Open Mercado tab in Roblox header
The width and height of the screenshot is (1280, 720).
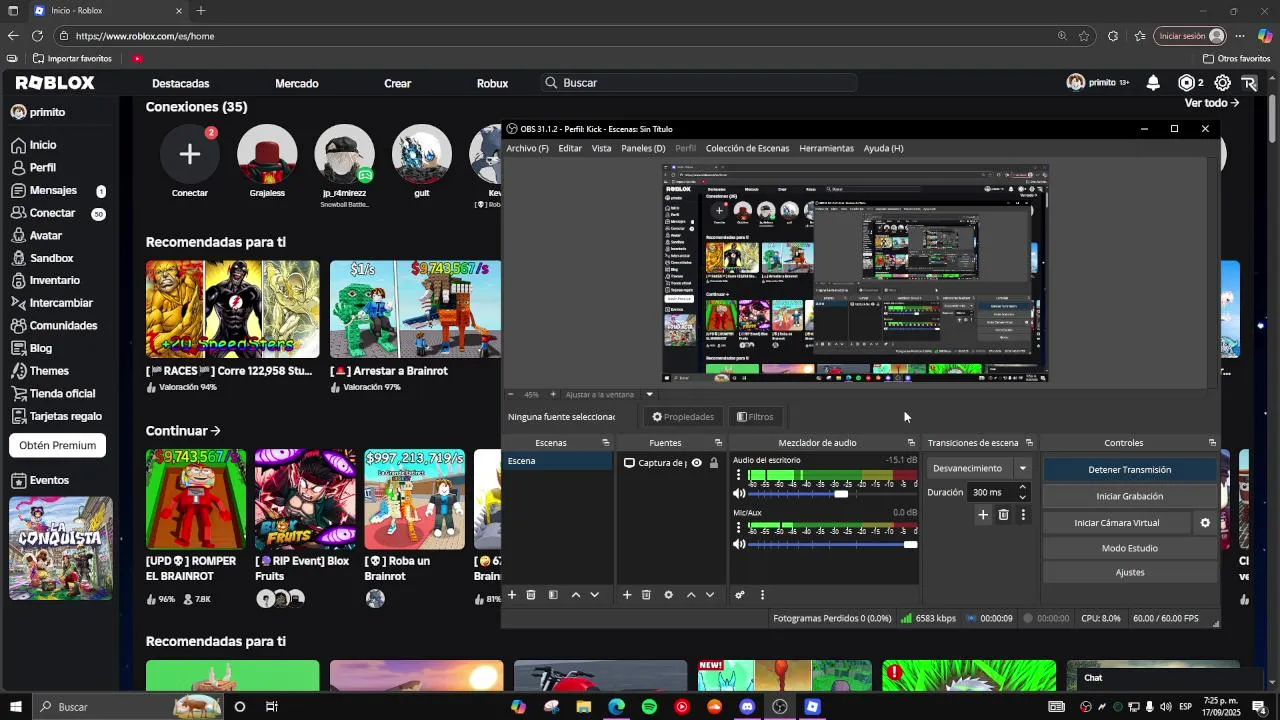coord(297,83)
